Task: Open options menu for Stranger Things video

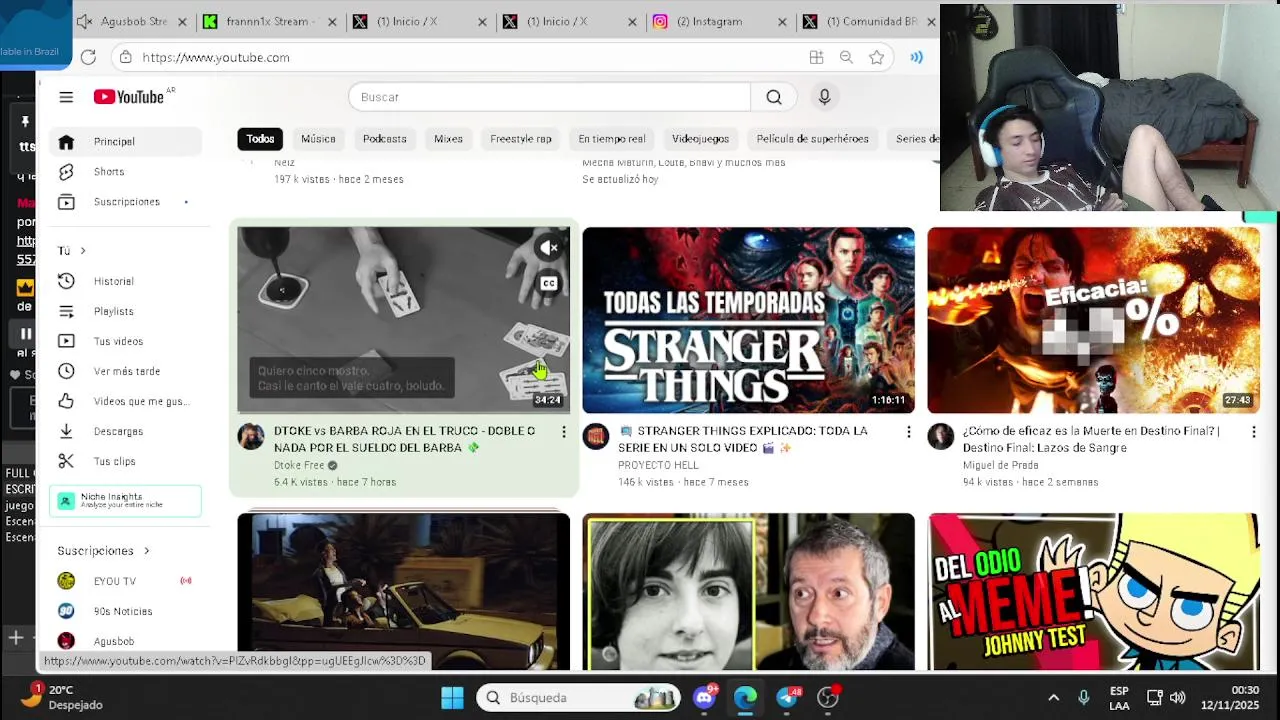Action: pos(908,432)
